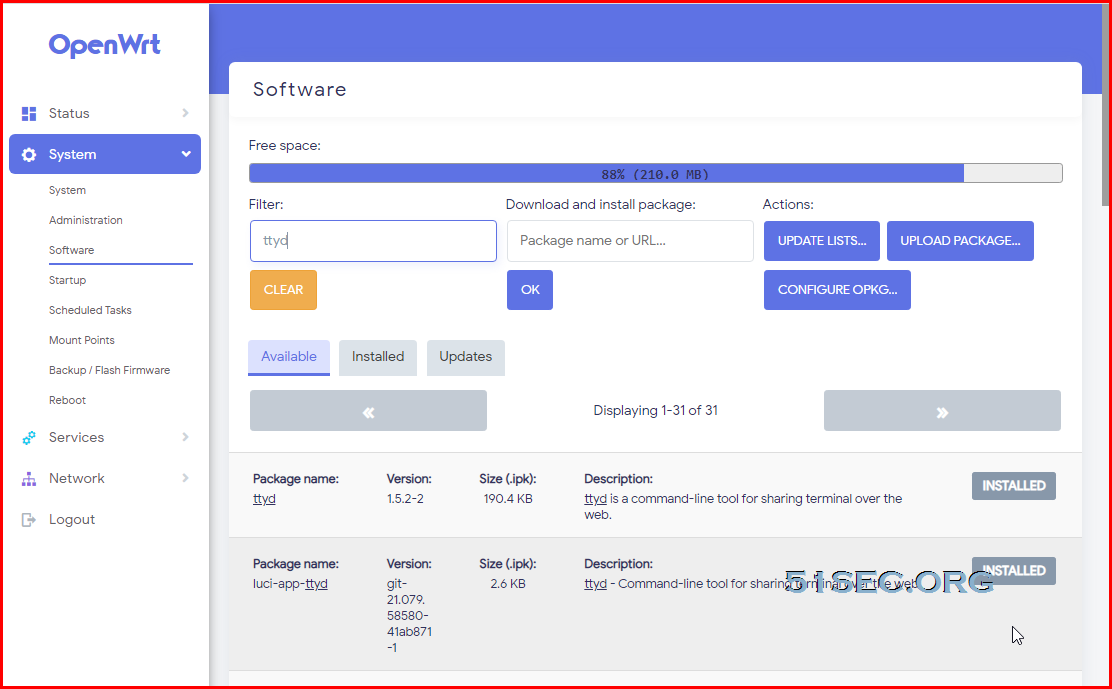Click the CONFIGURE OPKG button

(838, 290)
